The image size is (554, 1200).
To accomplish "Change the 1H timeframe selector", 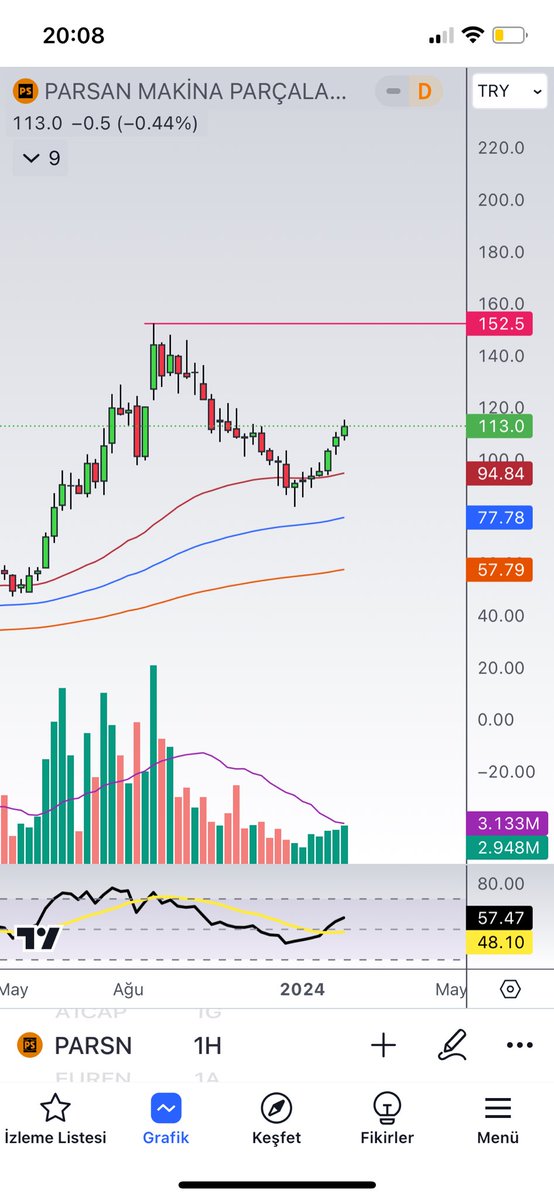I will pos(207,1046).
